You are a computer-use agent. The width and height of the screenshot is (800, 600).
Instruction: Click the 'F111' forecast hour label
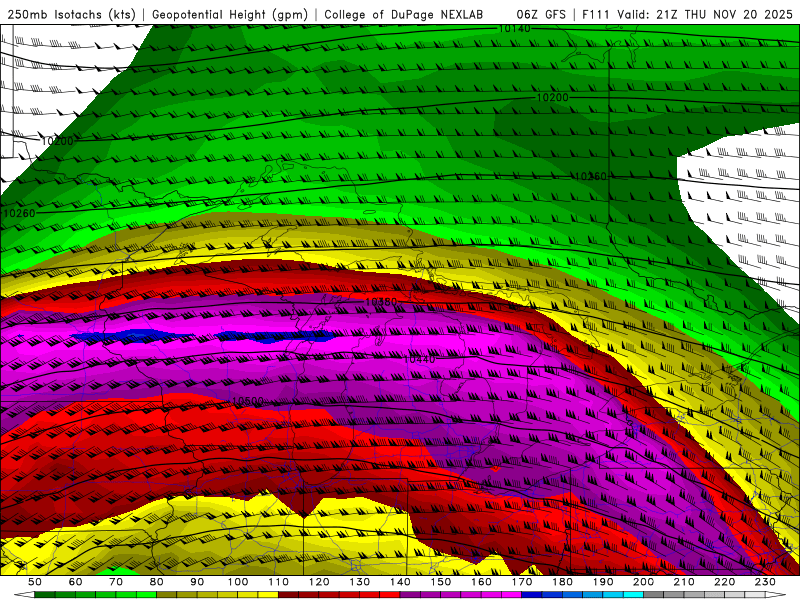pos(597,14)
